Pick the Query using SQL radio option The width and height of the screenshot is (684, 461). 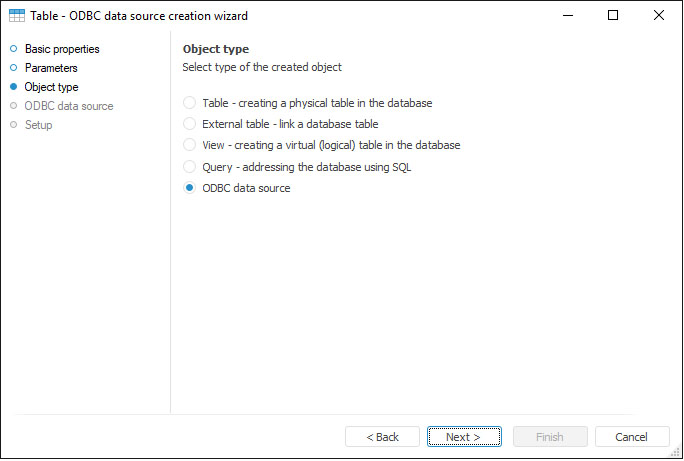190,167
